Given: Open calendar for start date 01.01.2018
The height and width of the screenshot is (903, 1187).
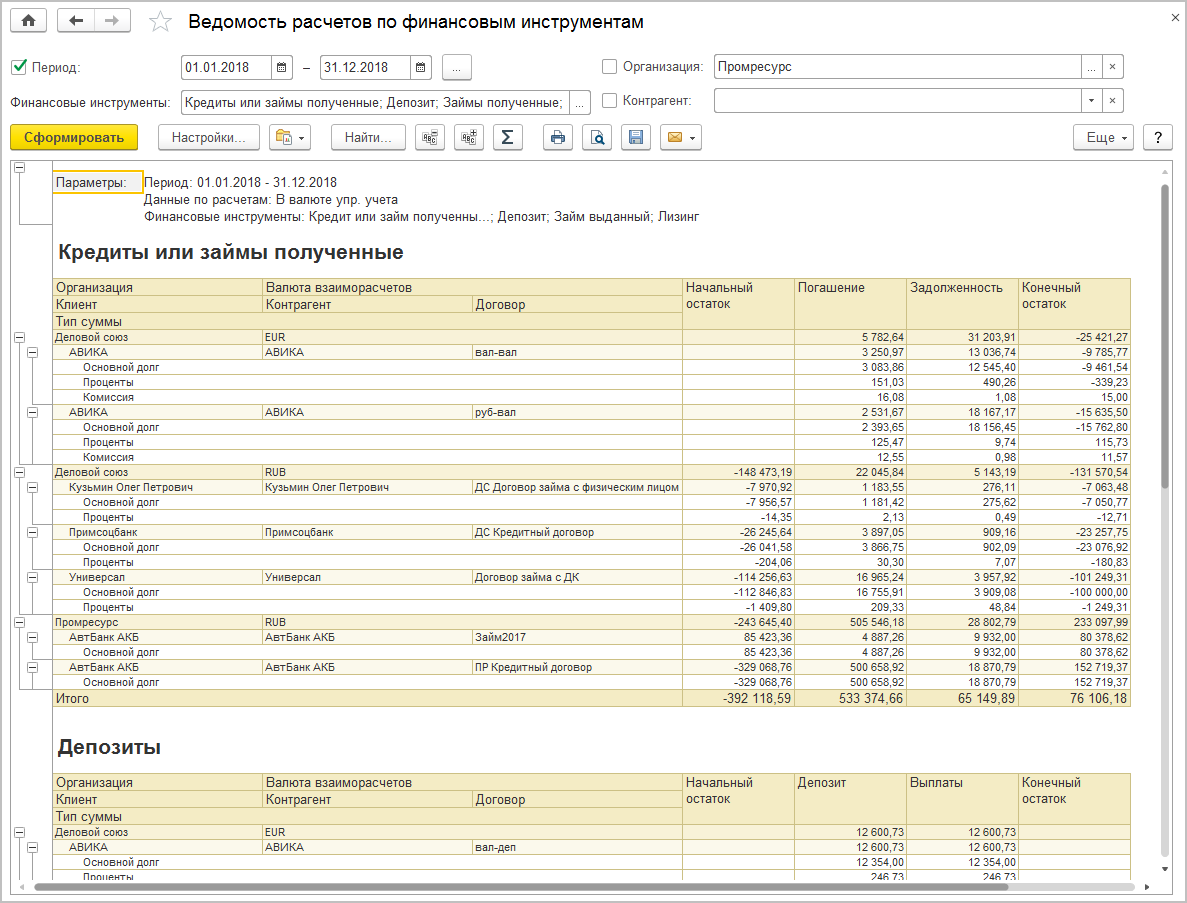Looking at the screenshot, I should click(282, 68).
